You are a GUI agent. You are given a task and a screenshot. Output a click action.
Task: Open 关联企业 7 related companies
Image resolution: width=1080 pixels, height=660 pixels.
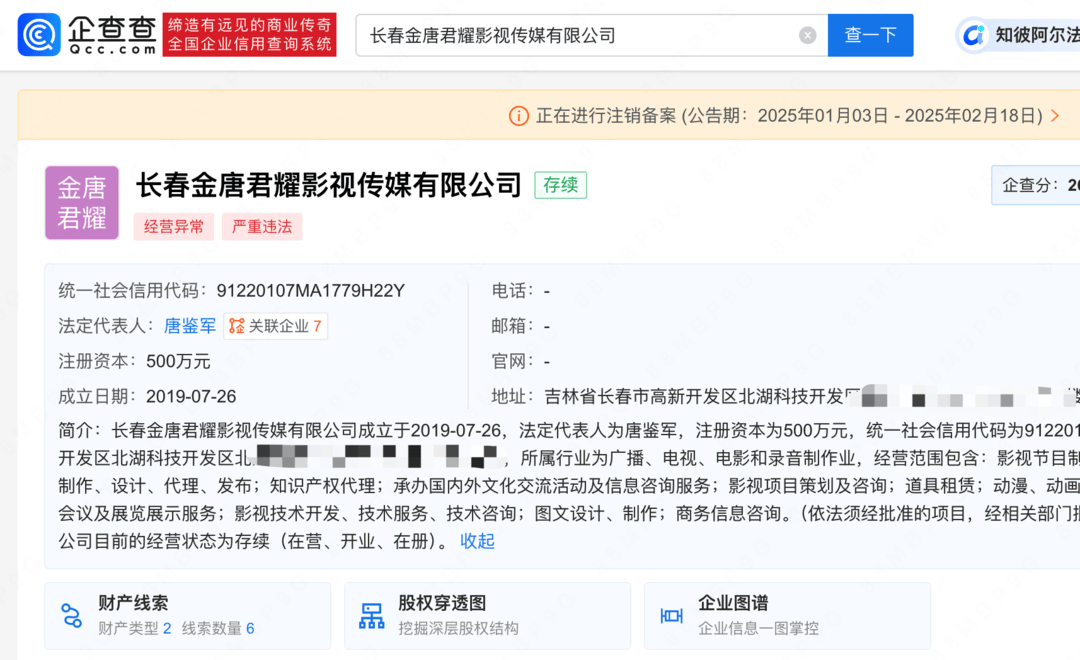pyautogui.click(x=276, y=326)
